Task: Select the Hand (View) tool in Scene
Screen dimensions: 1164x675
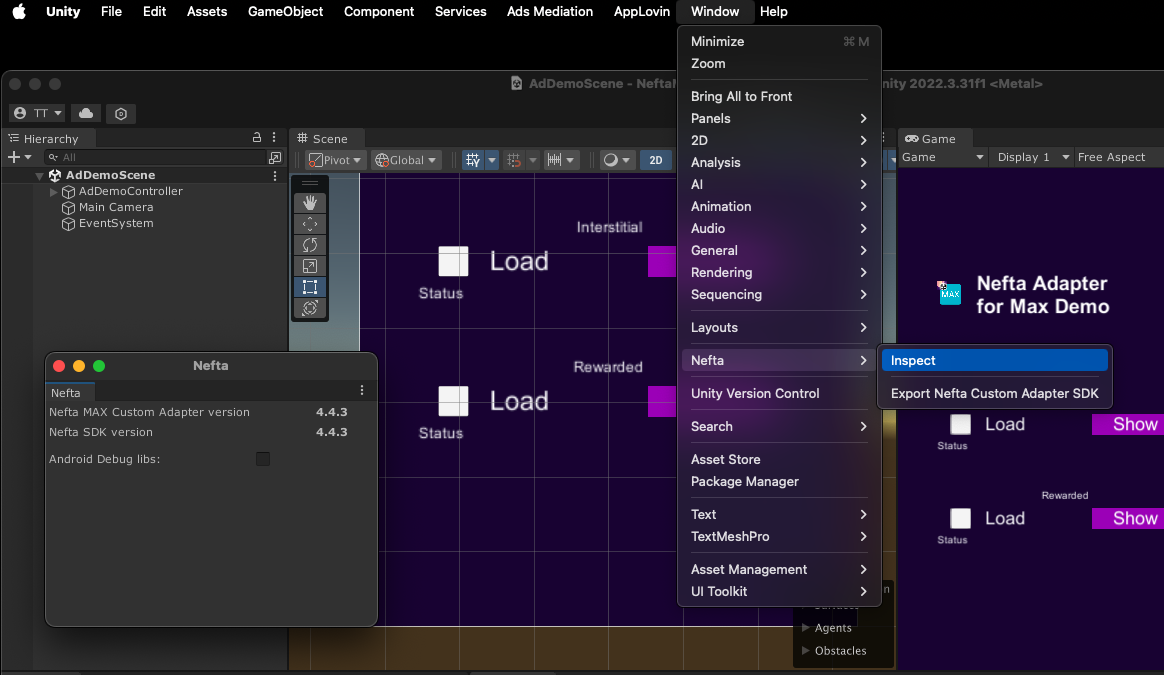Action: 310,202
